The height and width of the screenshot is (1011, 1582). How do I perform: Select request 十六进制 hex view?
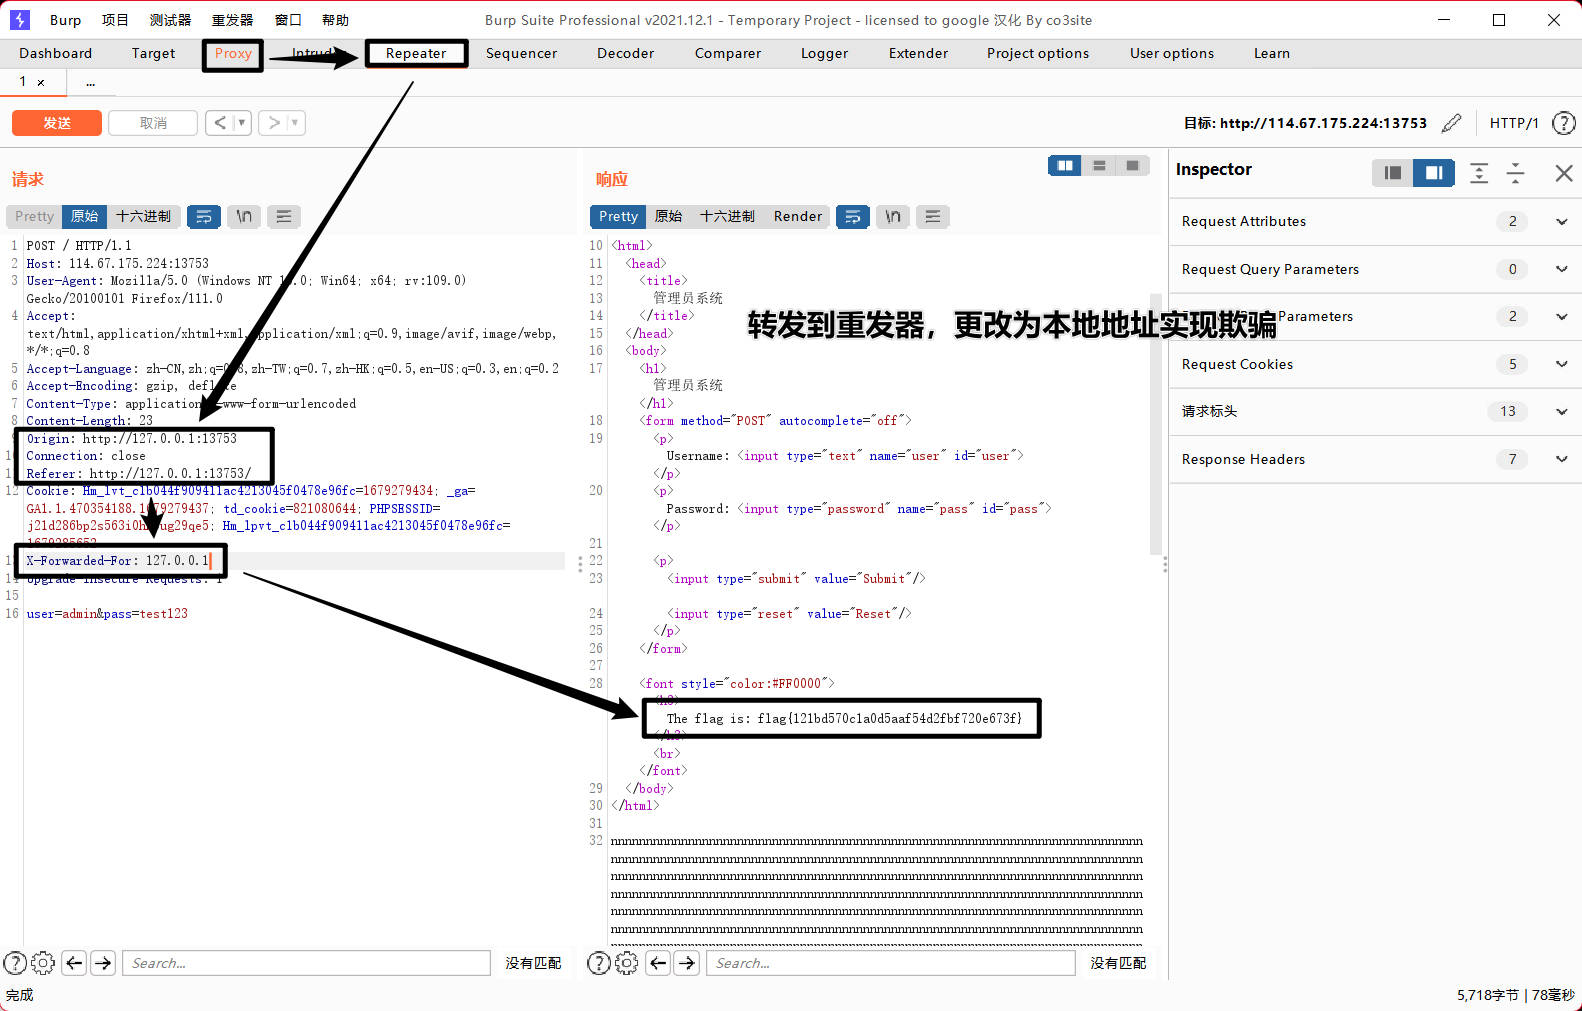143,216
